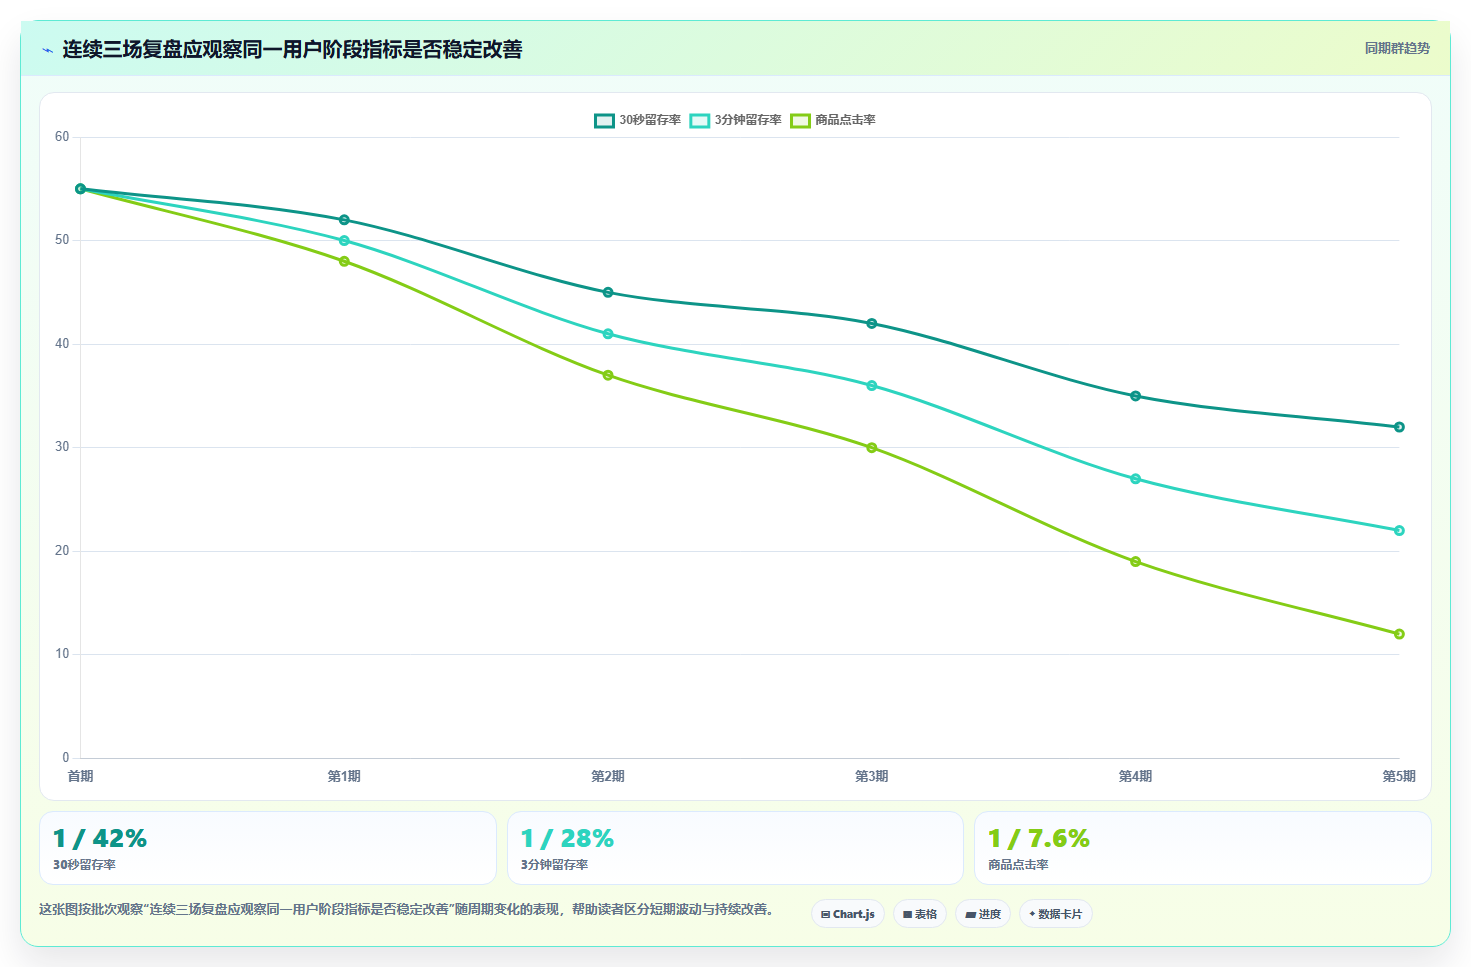Viewport: 1471px width, 967px height.
Task: Click 3分钟留存率 data point at 第5期
Action: pos(1399,531)
